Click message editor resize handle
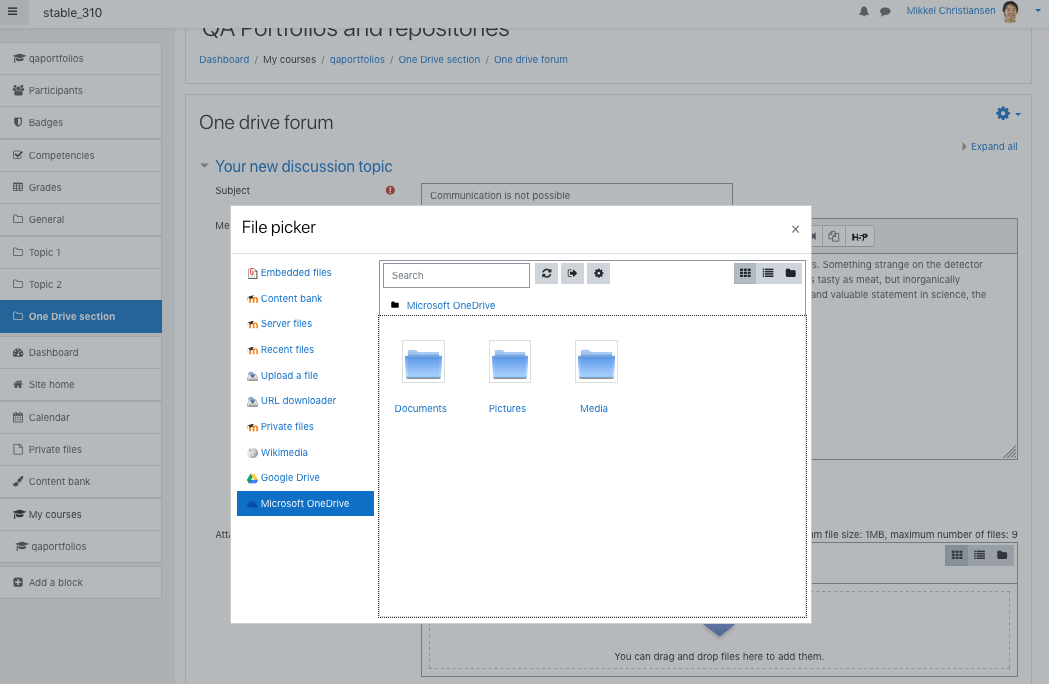Screen dimensions: 1049x684 tap(1010, 452)
